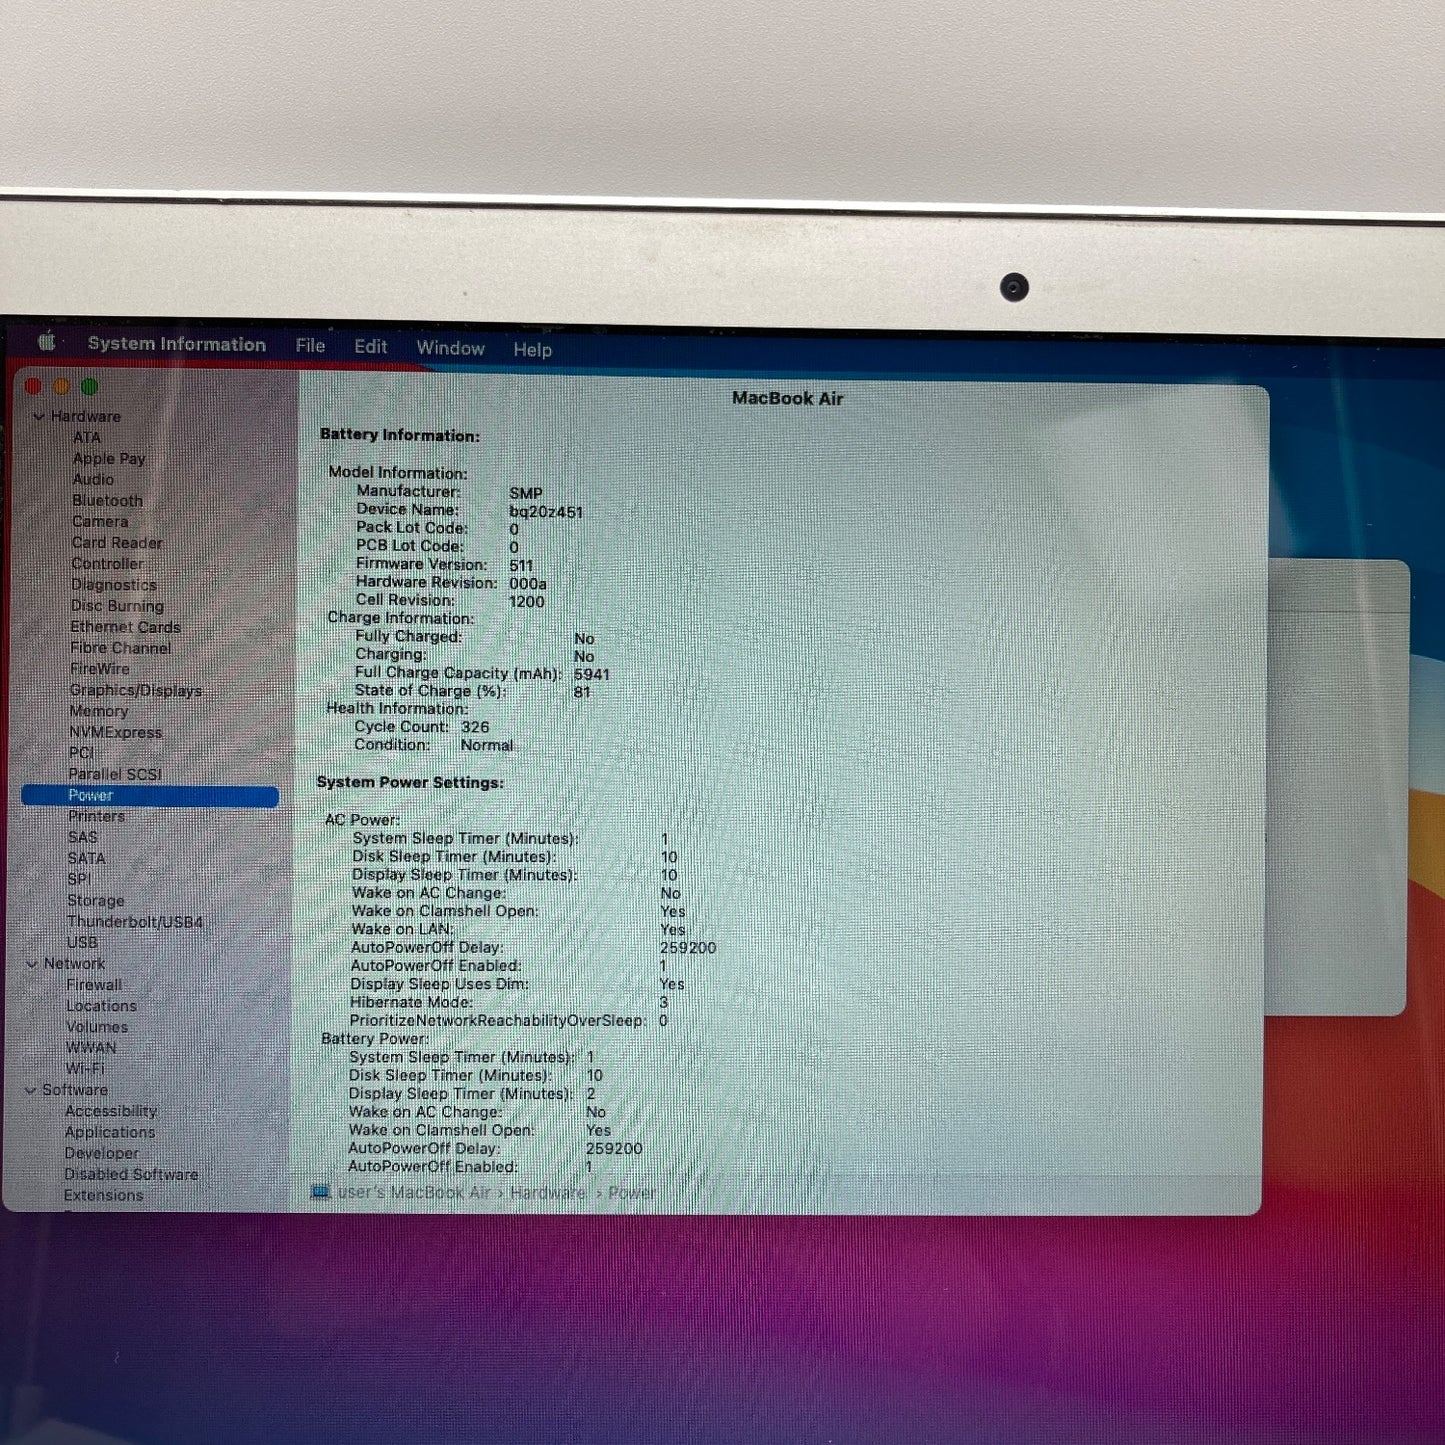Image resolution: width=1445 pixels, height=1445 pixels.
Task: Select Memory in the sidebar
Action: tap(98, 711)
